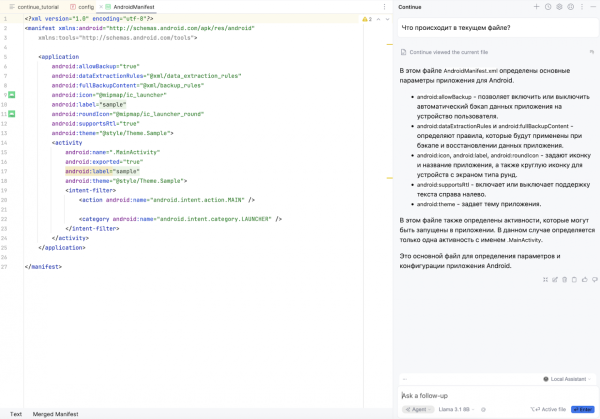Switch to the continue_tutorial tab
The height and width of the screenshot is (419, 600).
pyautogui.click(x=37, y=7)
